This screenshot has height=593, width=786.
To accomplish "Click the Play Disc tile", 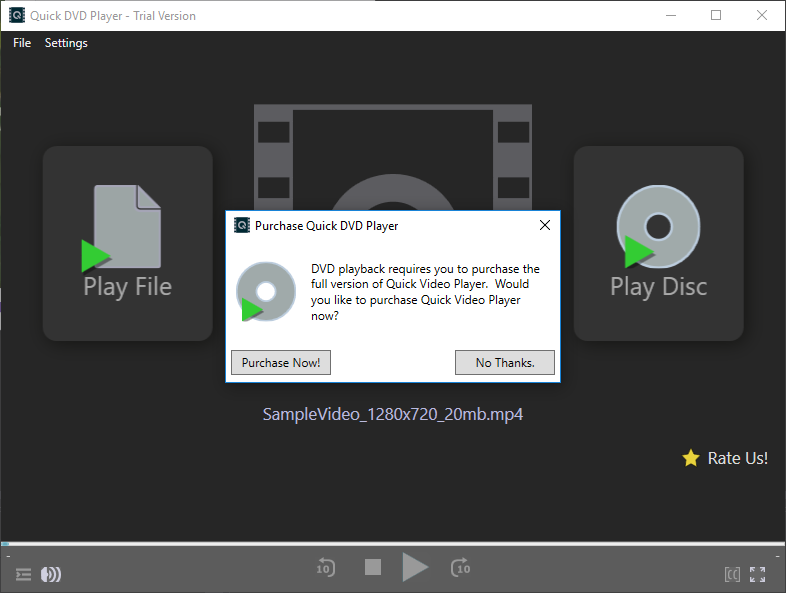I will [x=659, y=244].
